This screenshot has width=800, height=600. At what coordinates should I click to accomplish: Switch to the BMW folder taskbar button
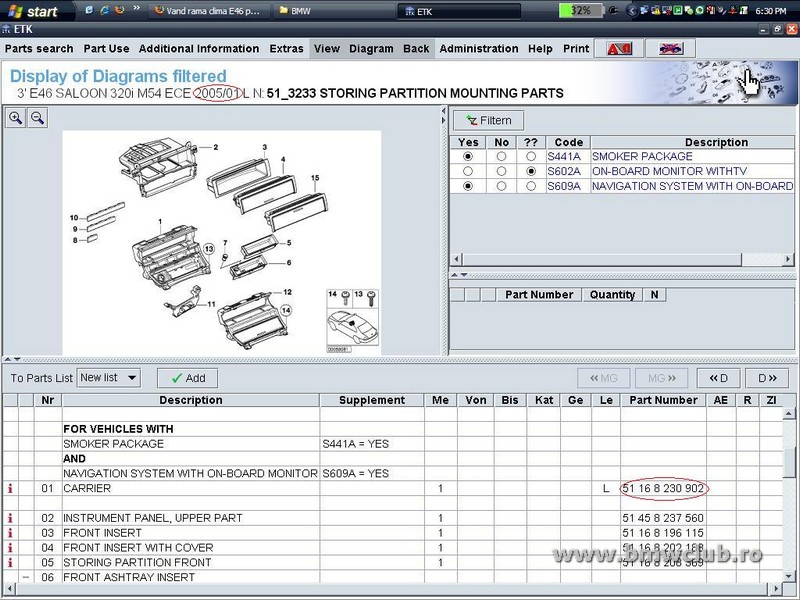pos(334,11)
